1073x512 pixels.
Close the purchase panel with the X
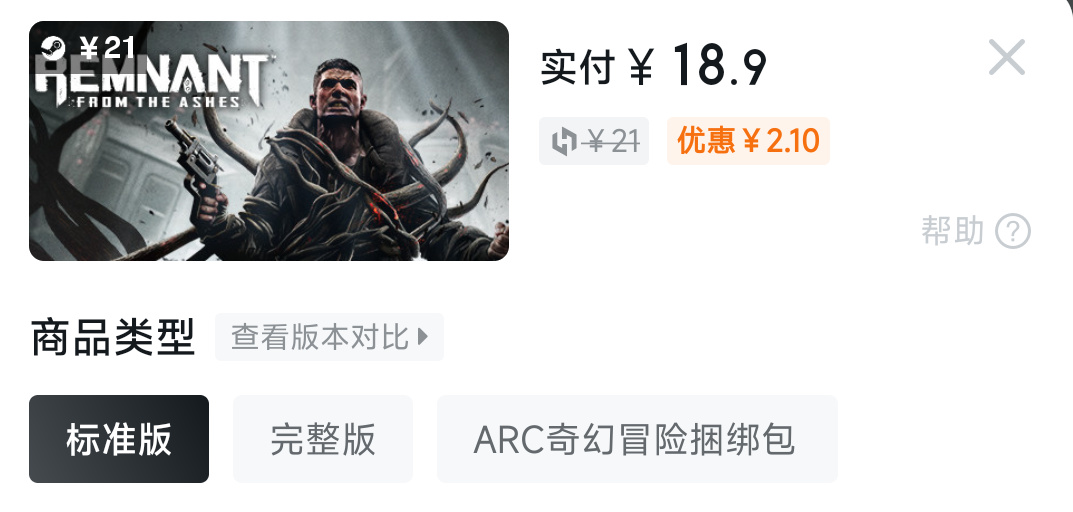tap(1007, 57)
